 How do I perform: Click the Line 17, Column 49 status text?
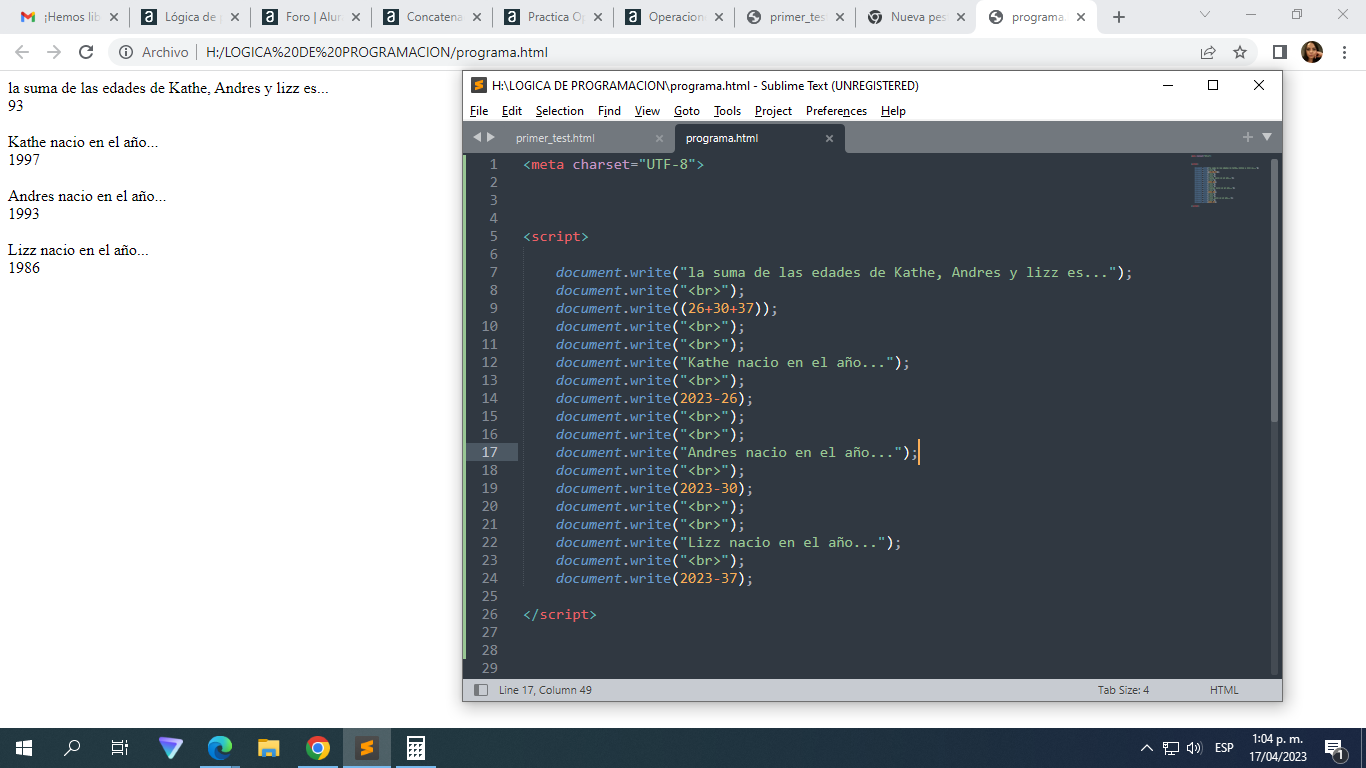[545, 690]
